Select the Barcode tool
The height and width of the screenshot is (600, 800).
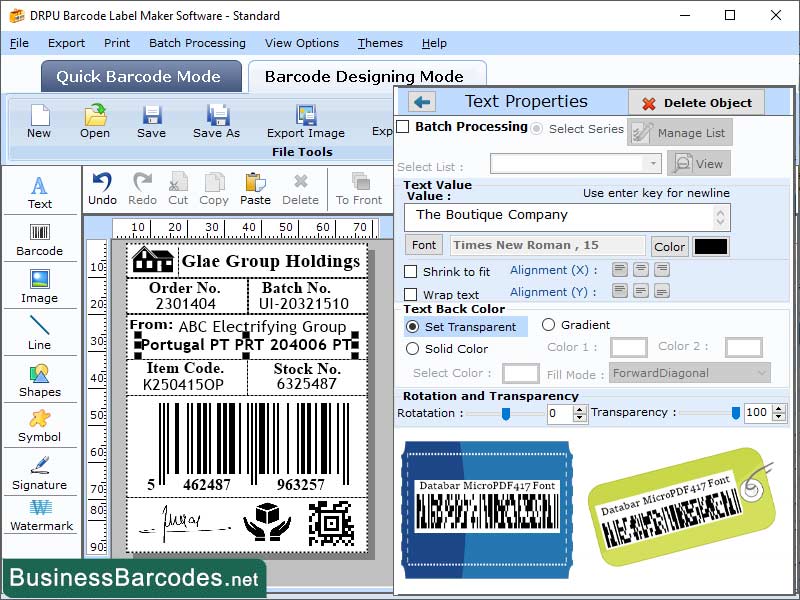click(x=40, y=240)
